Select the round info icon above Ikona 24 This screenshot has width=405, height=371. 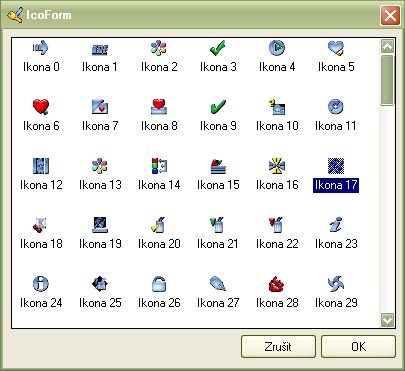41,284
